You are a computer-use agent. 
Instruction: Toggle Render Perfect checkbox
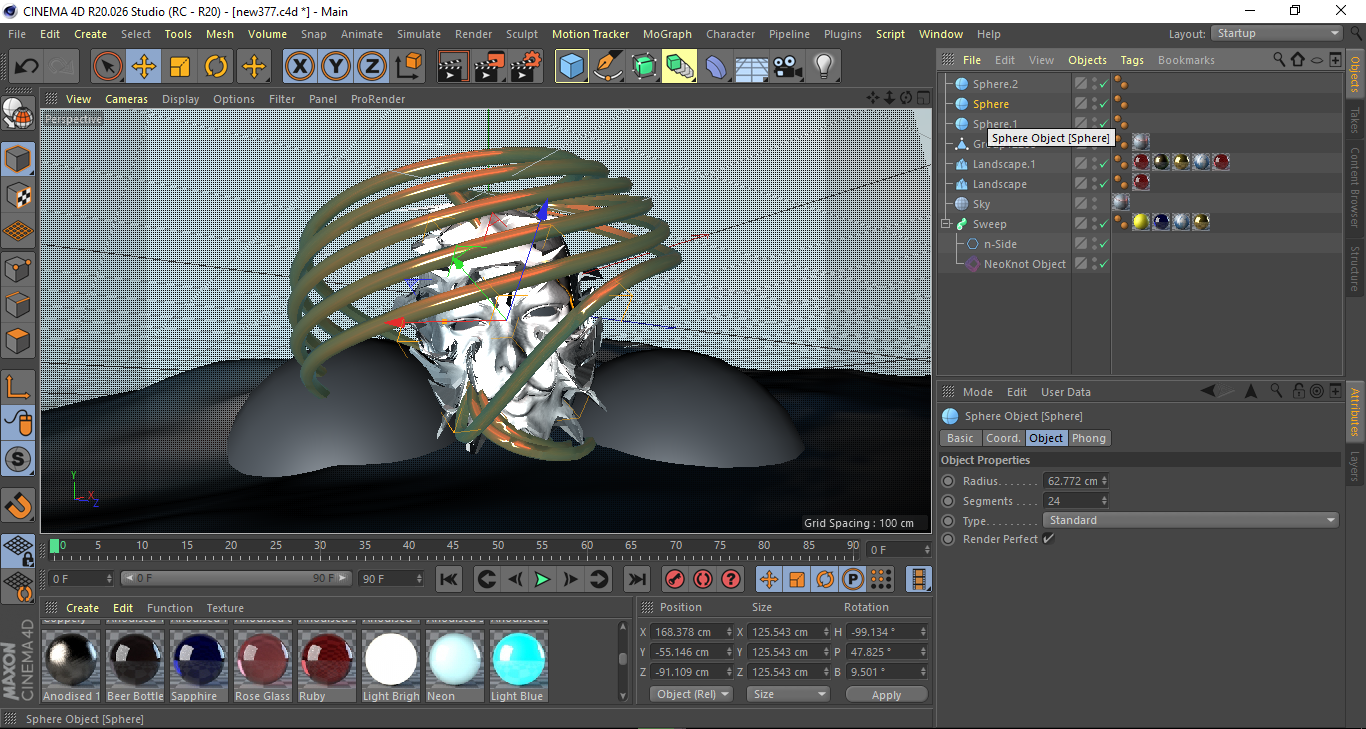coord(1048,539)
